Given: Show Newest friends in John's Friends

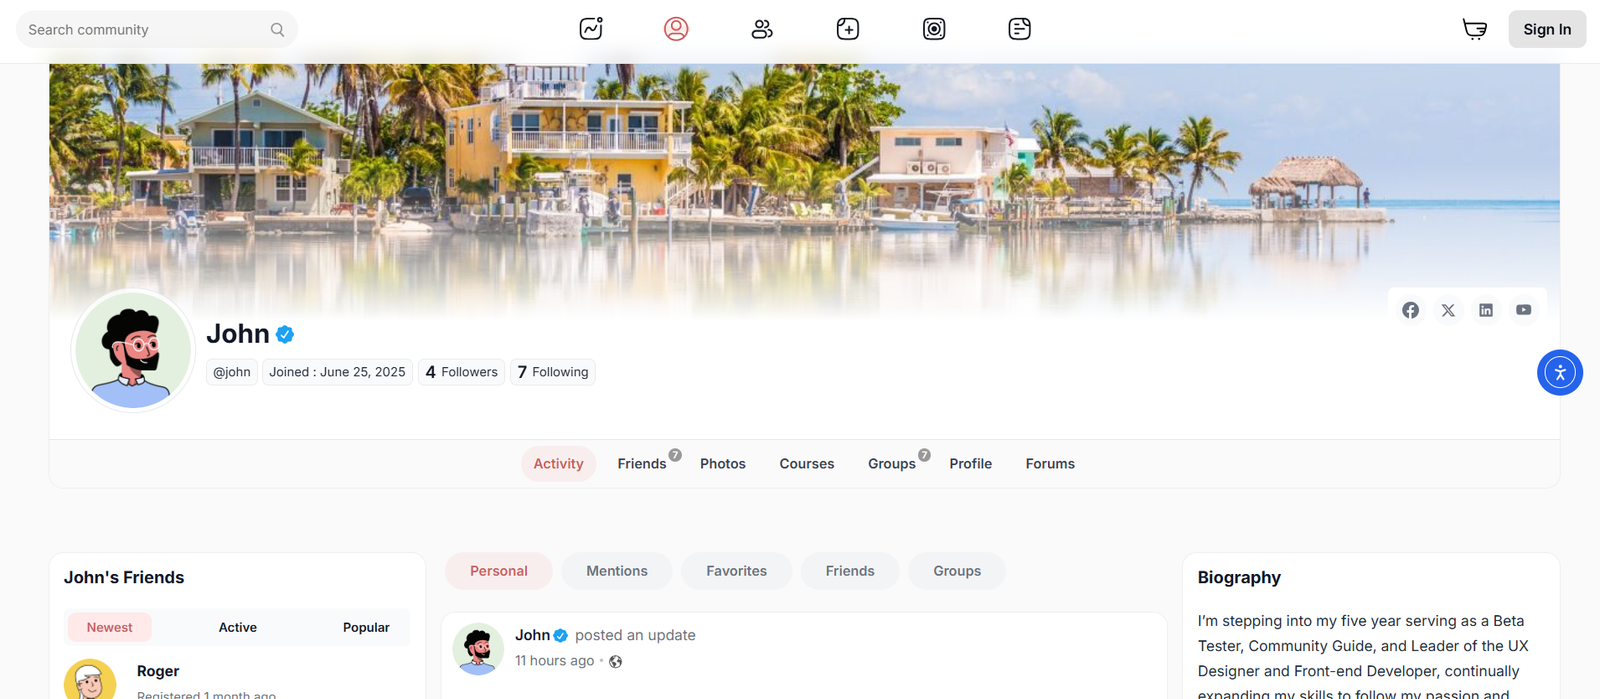Looking at the screenshot, I should pyautogui.click(x=109, y=628).
